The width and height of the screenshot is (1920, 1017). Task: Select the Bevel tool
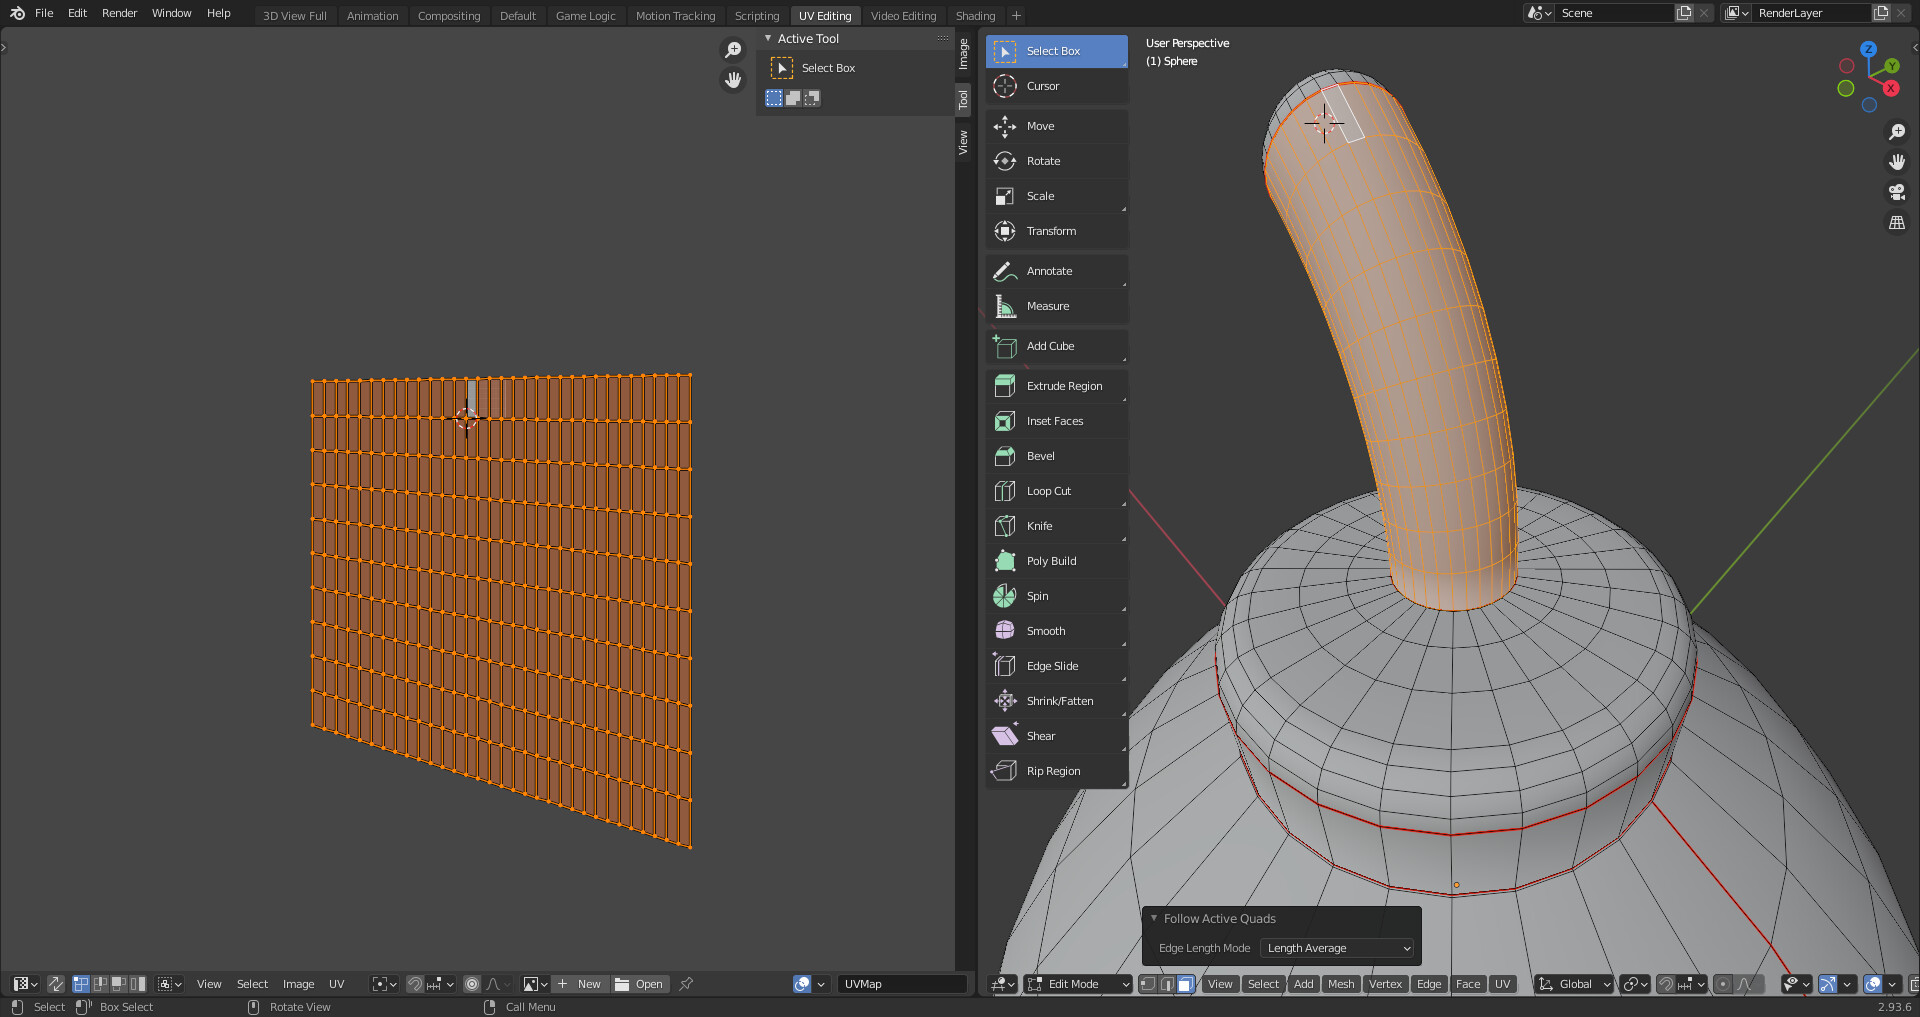pos(1056,456)
